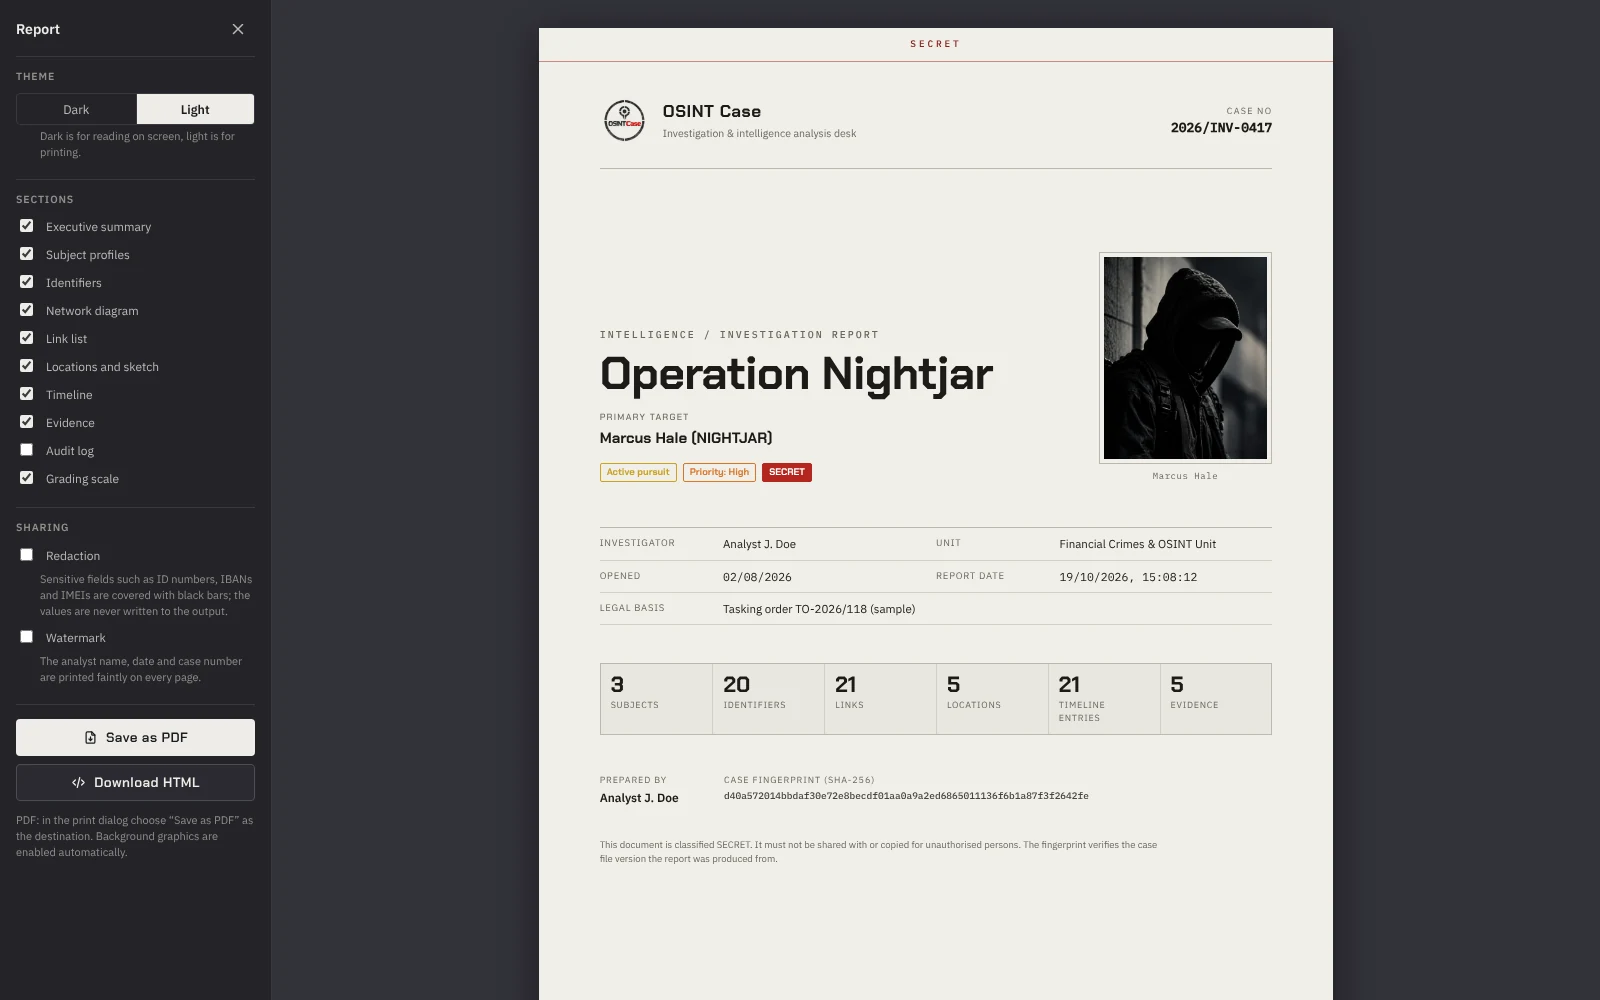Click the red SECRET badge
Viewport: 1600px width, 1000px height.
pyautogui.click(x=787, y=472)
